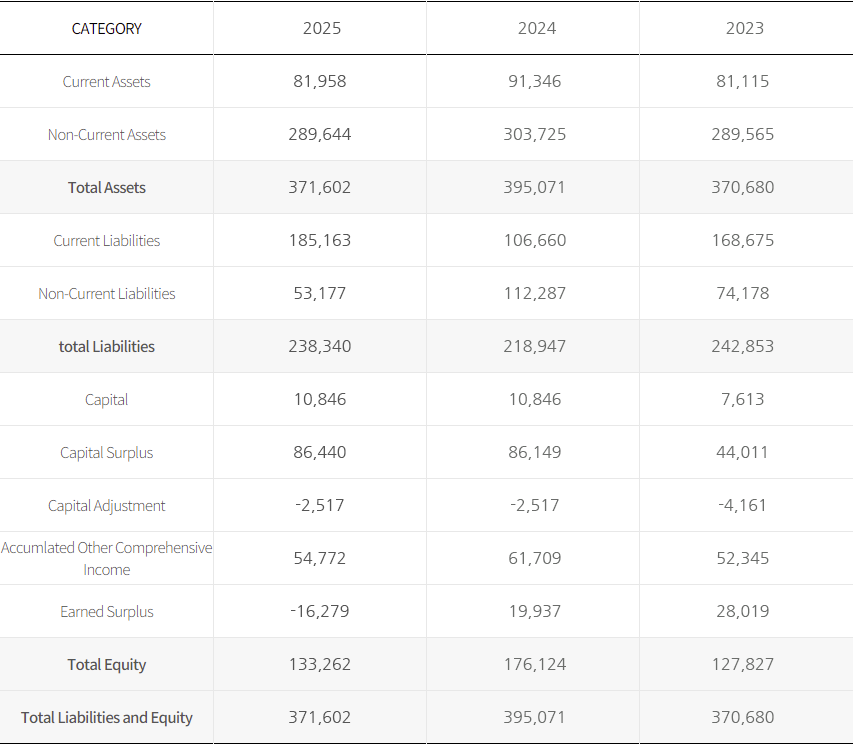Click the Capital Surplus row label

107,453
